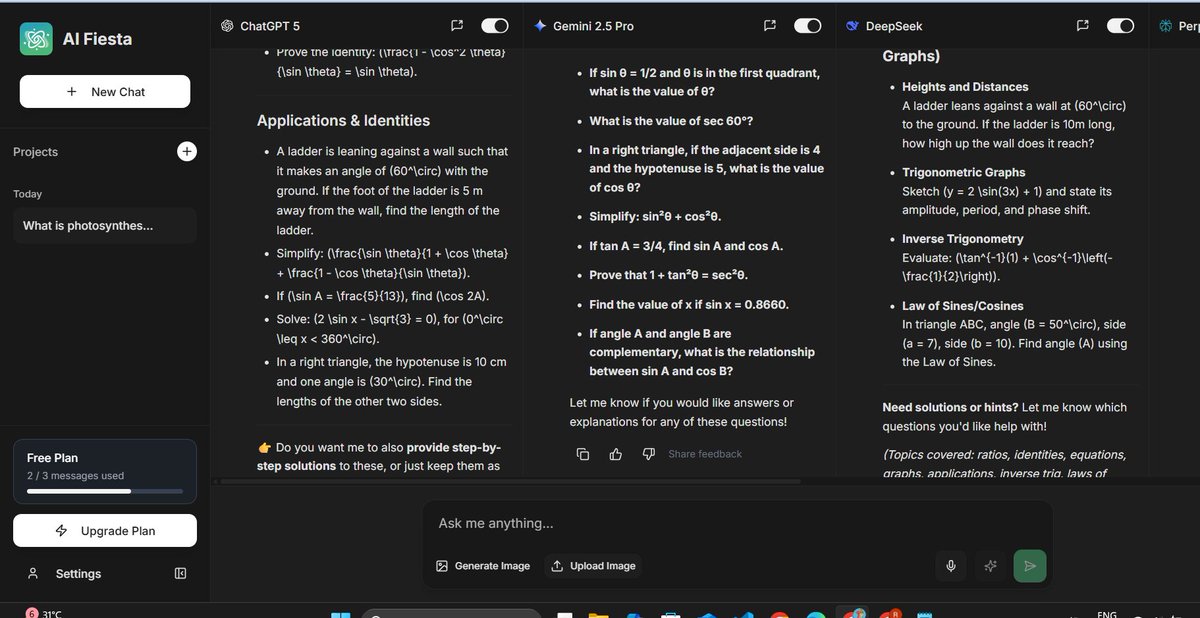The height and width of the screenshot is (618, 1200).
Task: Click 'Prove that 1 + tan²θ = sec²θ.'
Action: (669, 275)
